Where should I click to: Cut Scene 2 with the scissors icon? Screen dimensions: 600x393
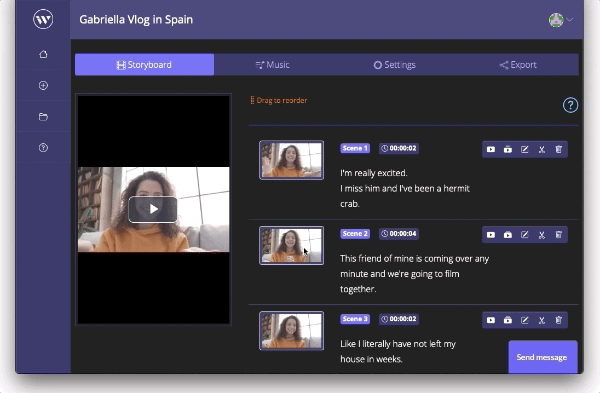(x=541, y=235)
